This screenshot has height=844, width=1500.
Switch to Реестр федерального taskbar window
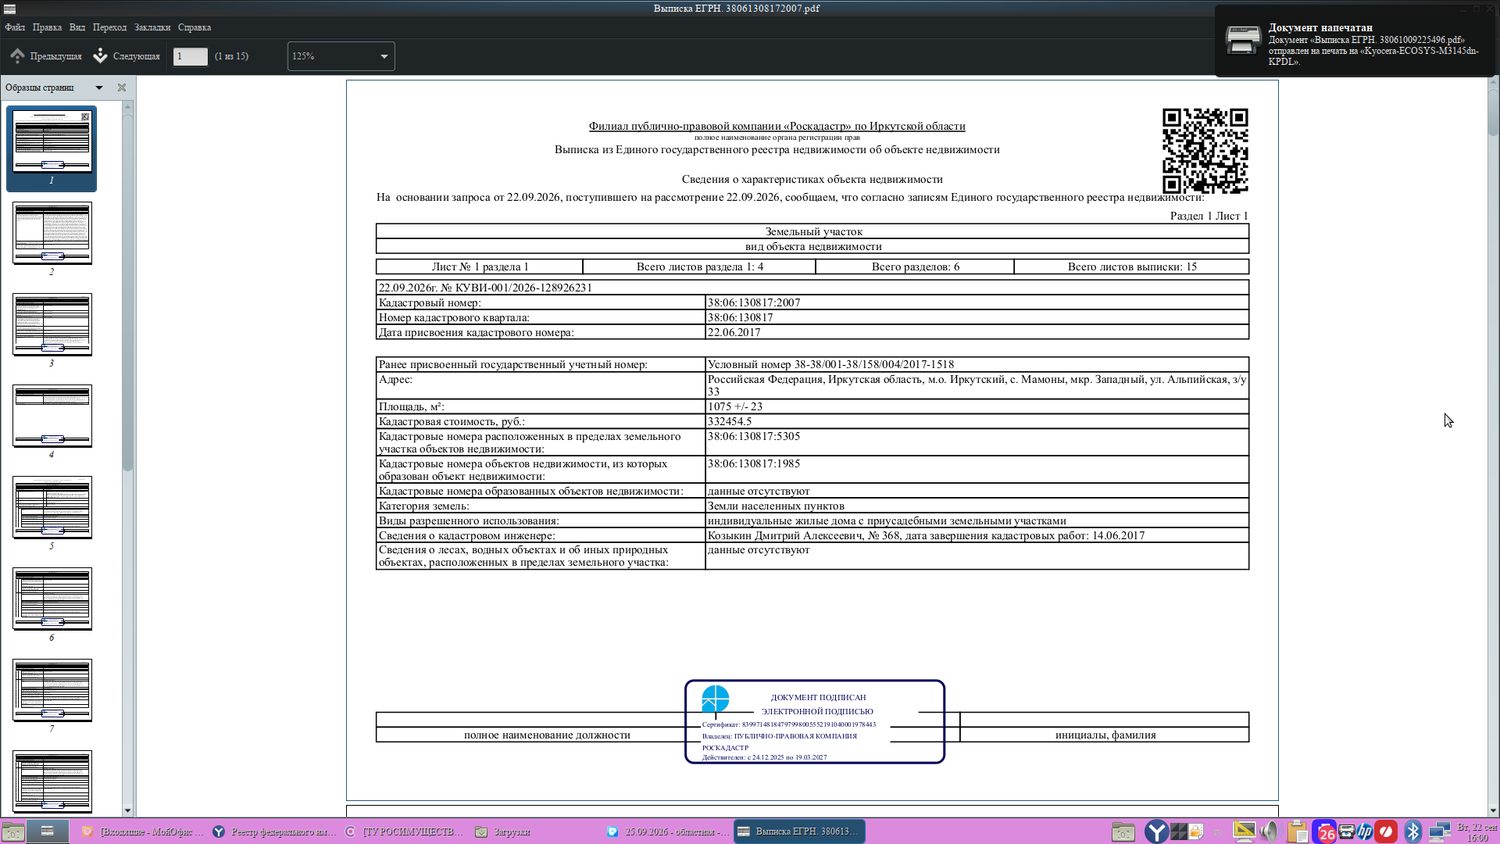tap(274, 831)
